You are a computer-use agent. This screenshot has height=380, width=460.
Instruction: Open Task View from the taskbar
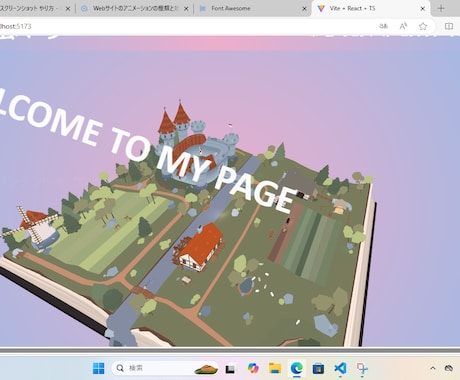[x=230, y=369]
